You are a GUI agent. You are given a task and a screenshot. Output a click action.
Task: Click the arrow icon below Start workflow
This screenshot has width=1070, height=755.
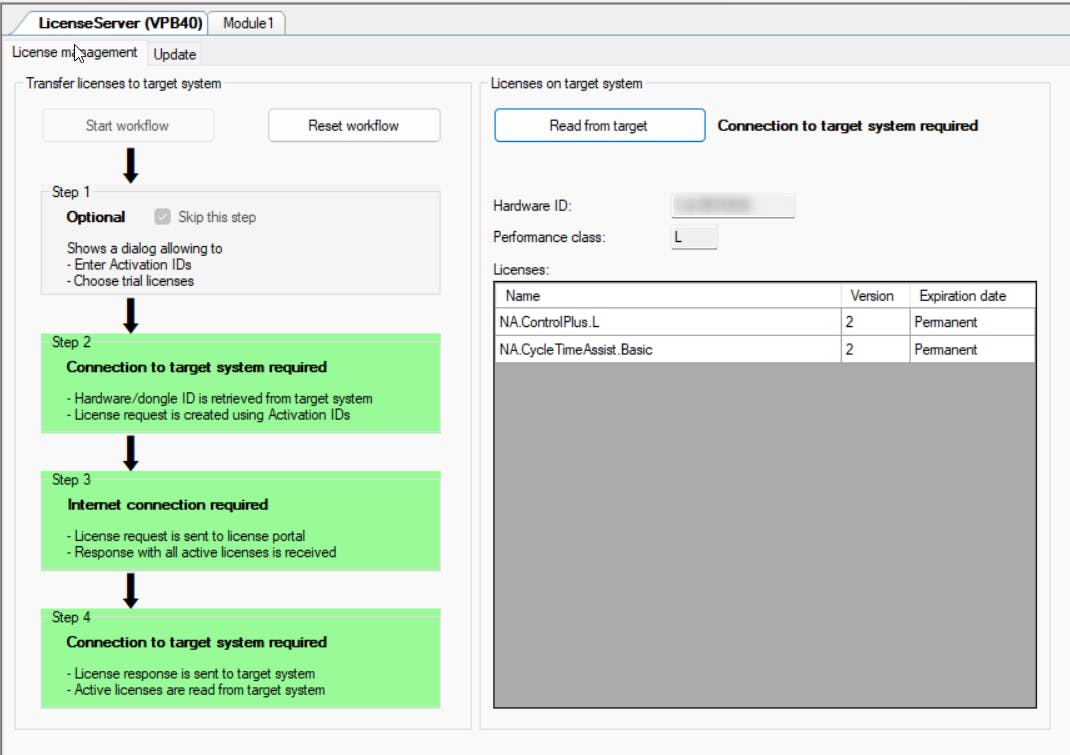coord(130,164)
